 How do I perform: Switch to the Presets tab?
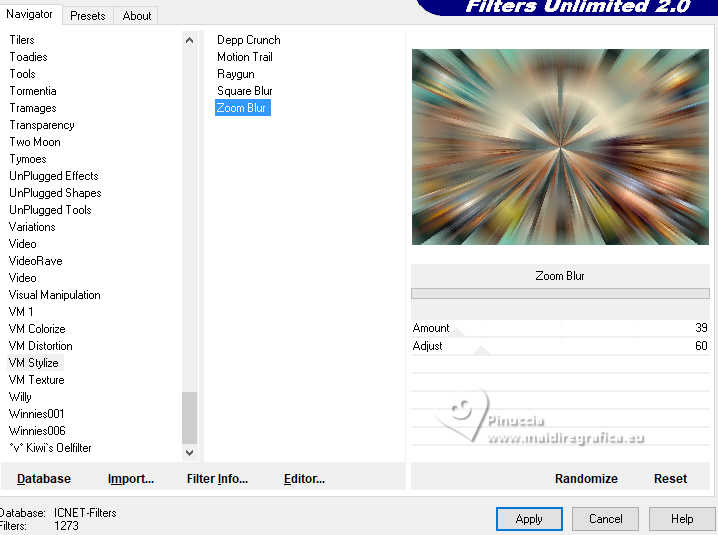[87, 16]
